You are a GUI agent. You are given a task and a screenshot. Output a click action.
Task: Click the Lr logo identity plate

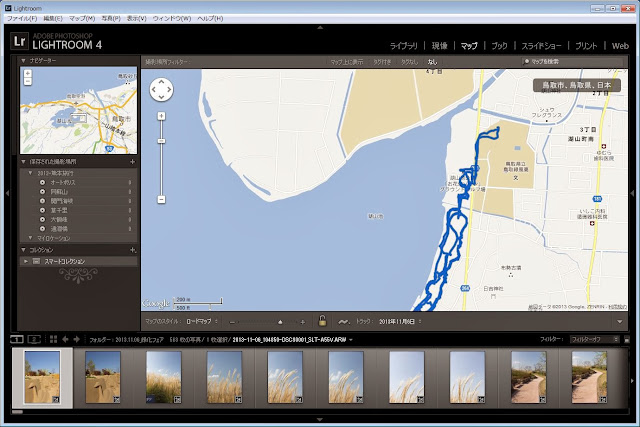pos(19,41)
